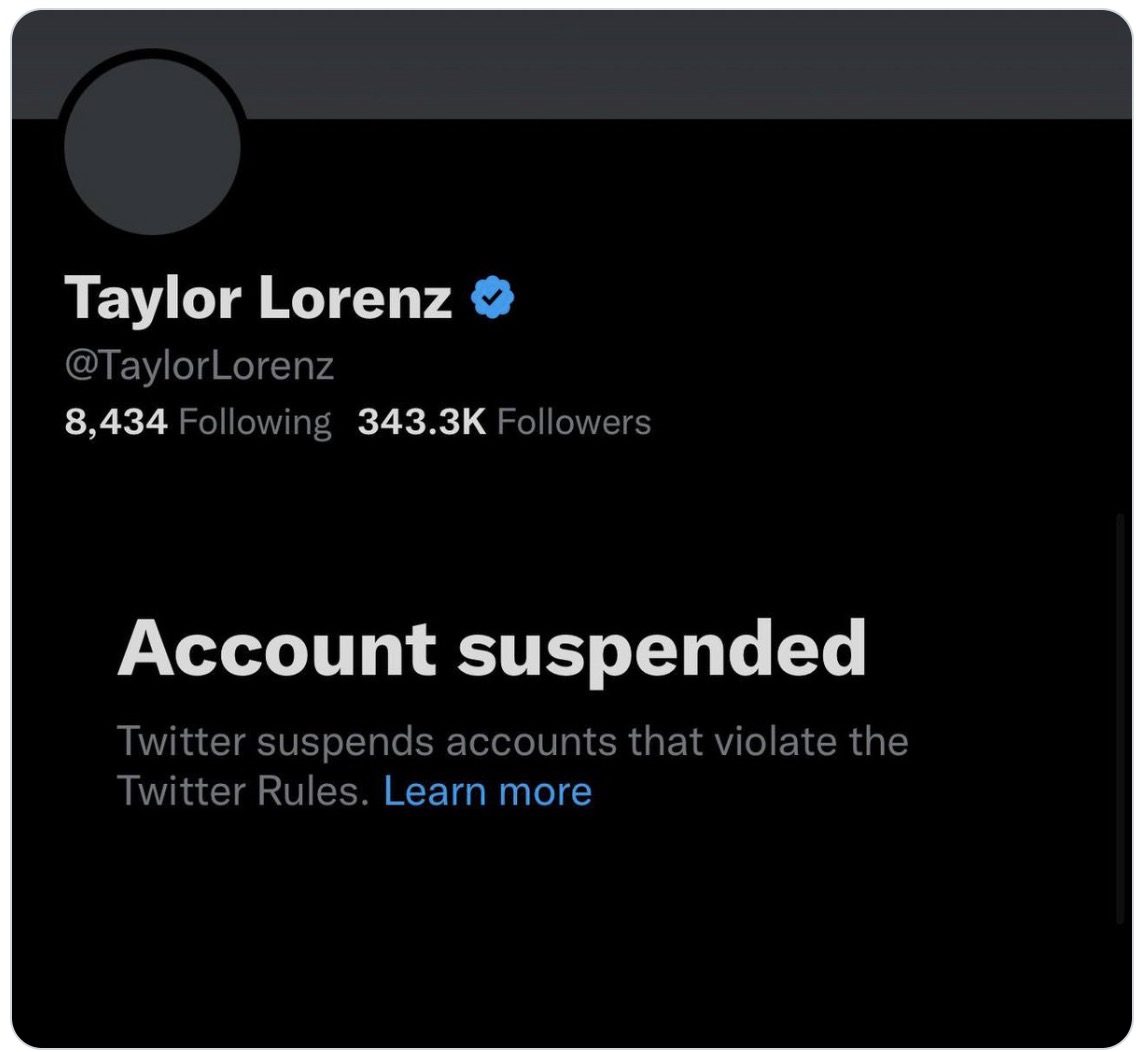
Task: Click the word Lorenz in display name
Action: pos(355,298)
